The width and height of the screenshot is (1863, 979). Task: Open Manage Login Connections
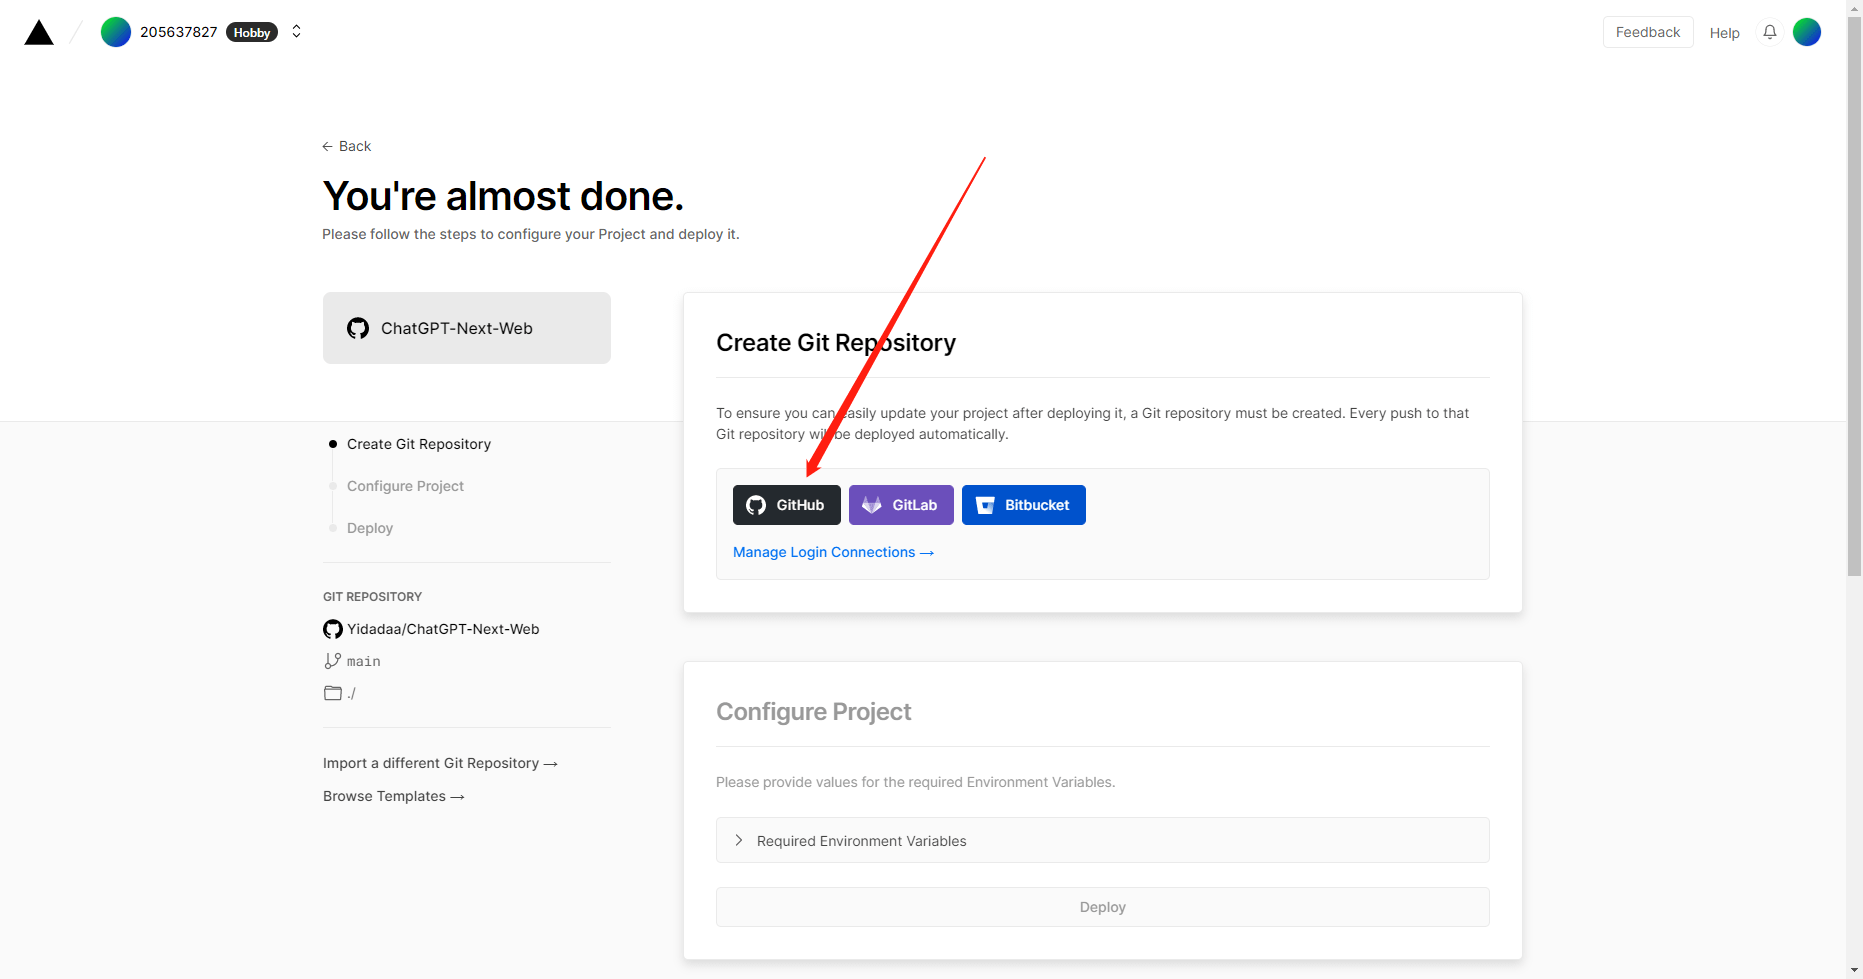(833, 552)
